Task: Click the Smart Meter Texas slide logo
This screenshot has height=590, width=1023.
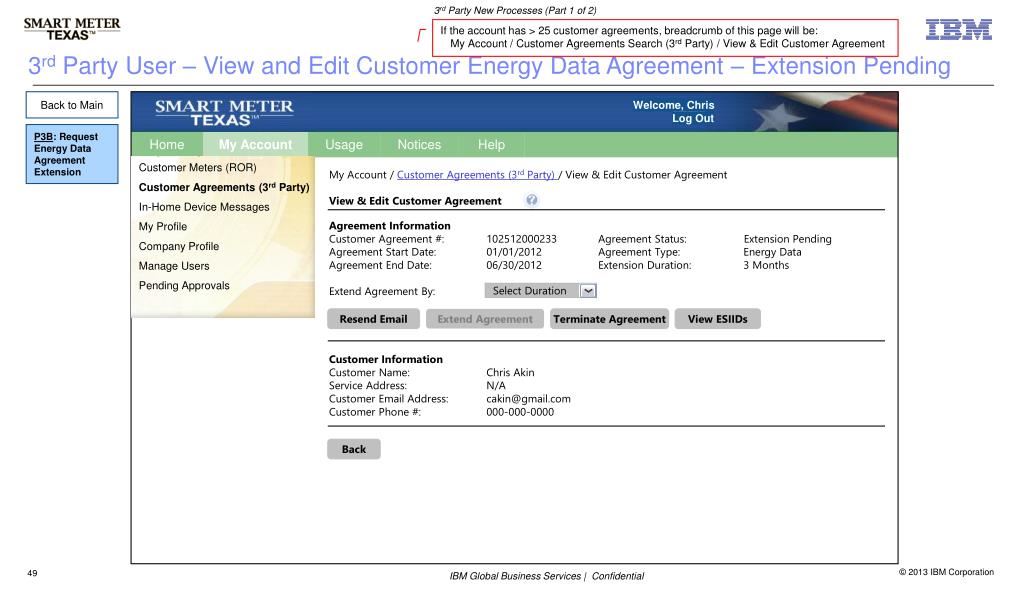Action: point(72,29)
